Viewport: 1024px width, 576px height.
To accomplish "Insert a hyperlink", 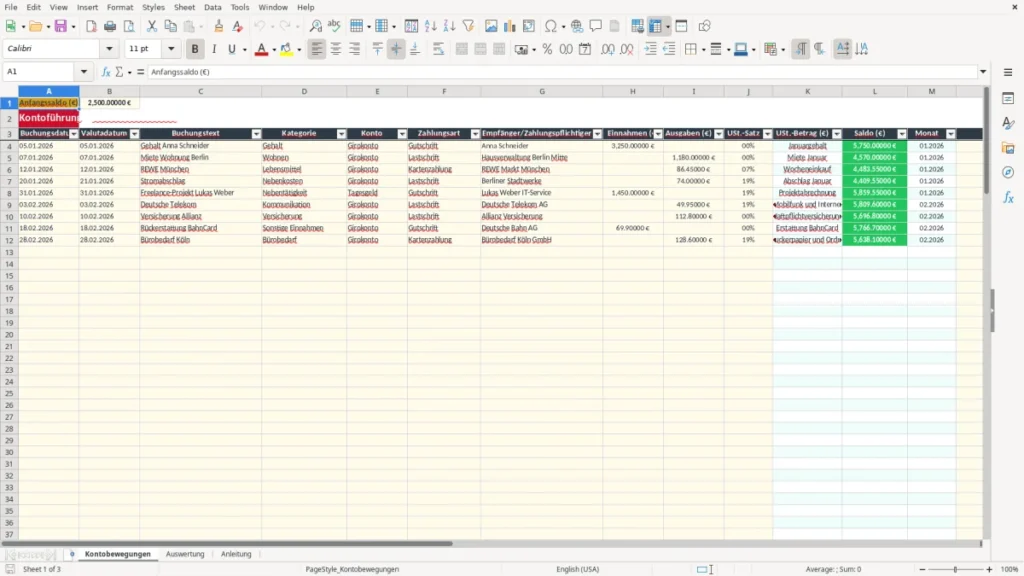I will (x=577, y=26).
